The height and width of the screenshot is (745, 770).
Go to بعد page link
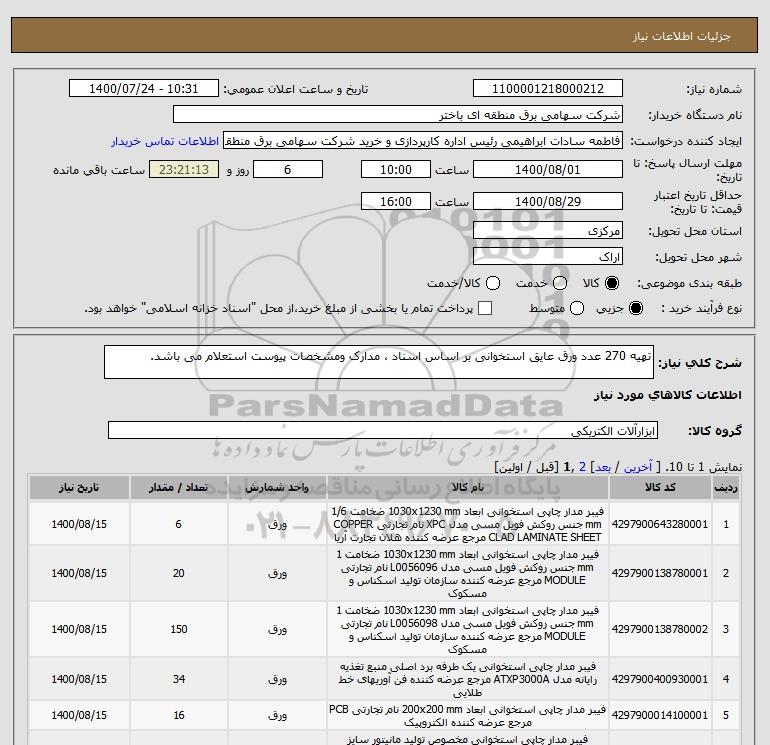point(603,467)
